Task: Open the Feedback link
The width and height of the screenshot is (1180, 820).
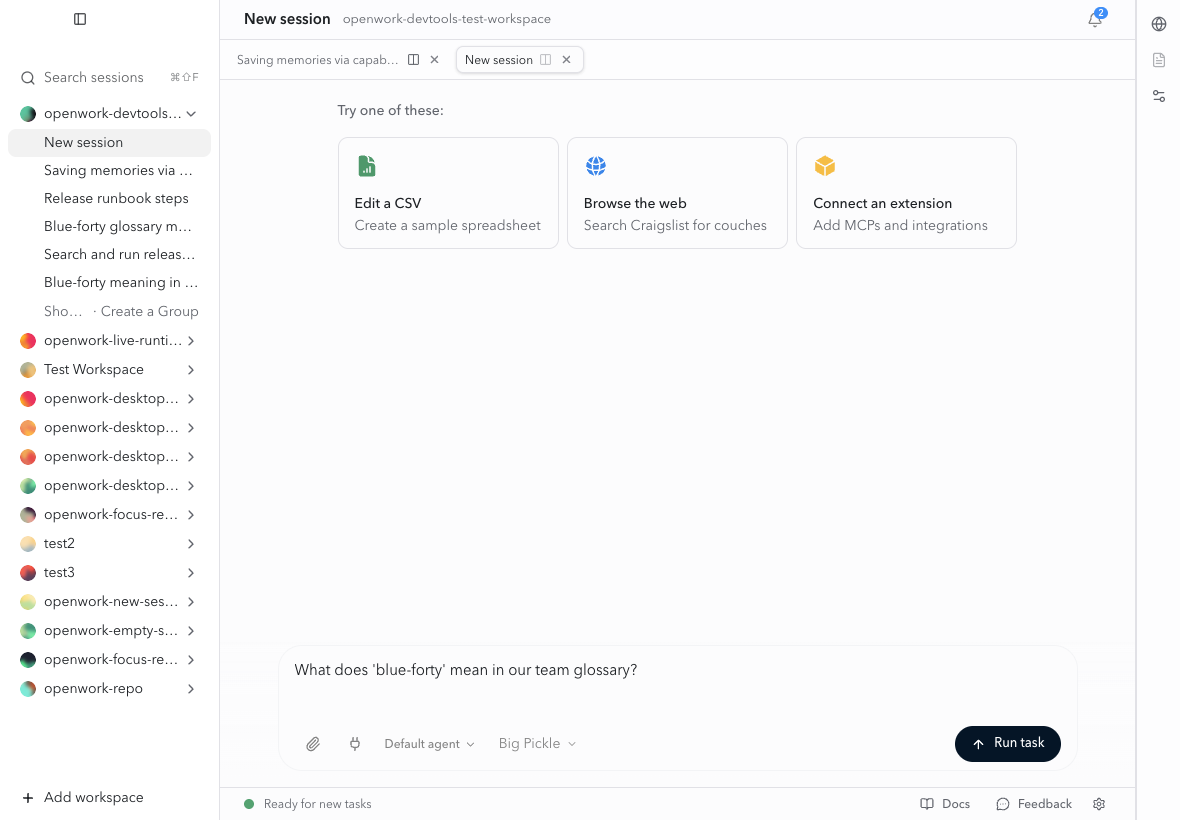Action: point(1034,804)
